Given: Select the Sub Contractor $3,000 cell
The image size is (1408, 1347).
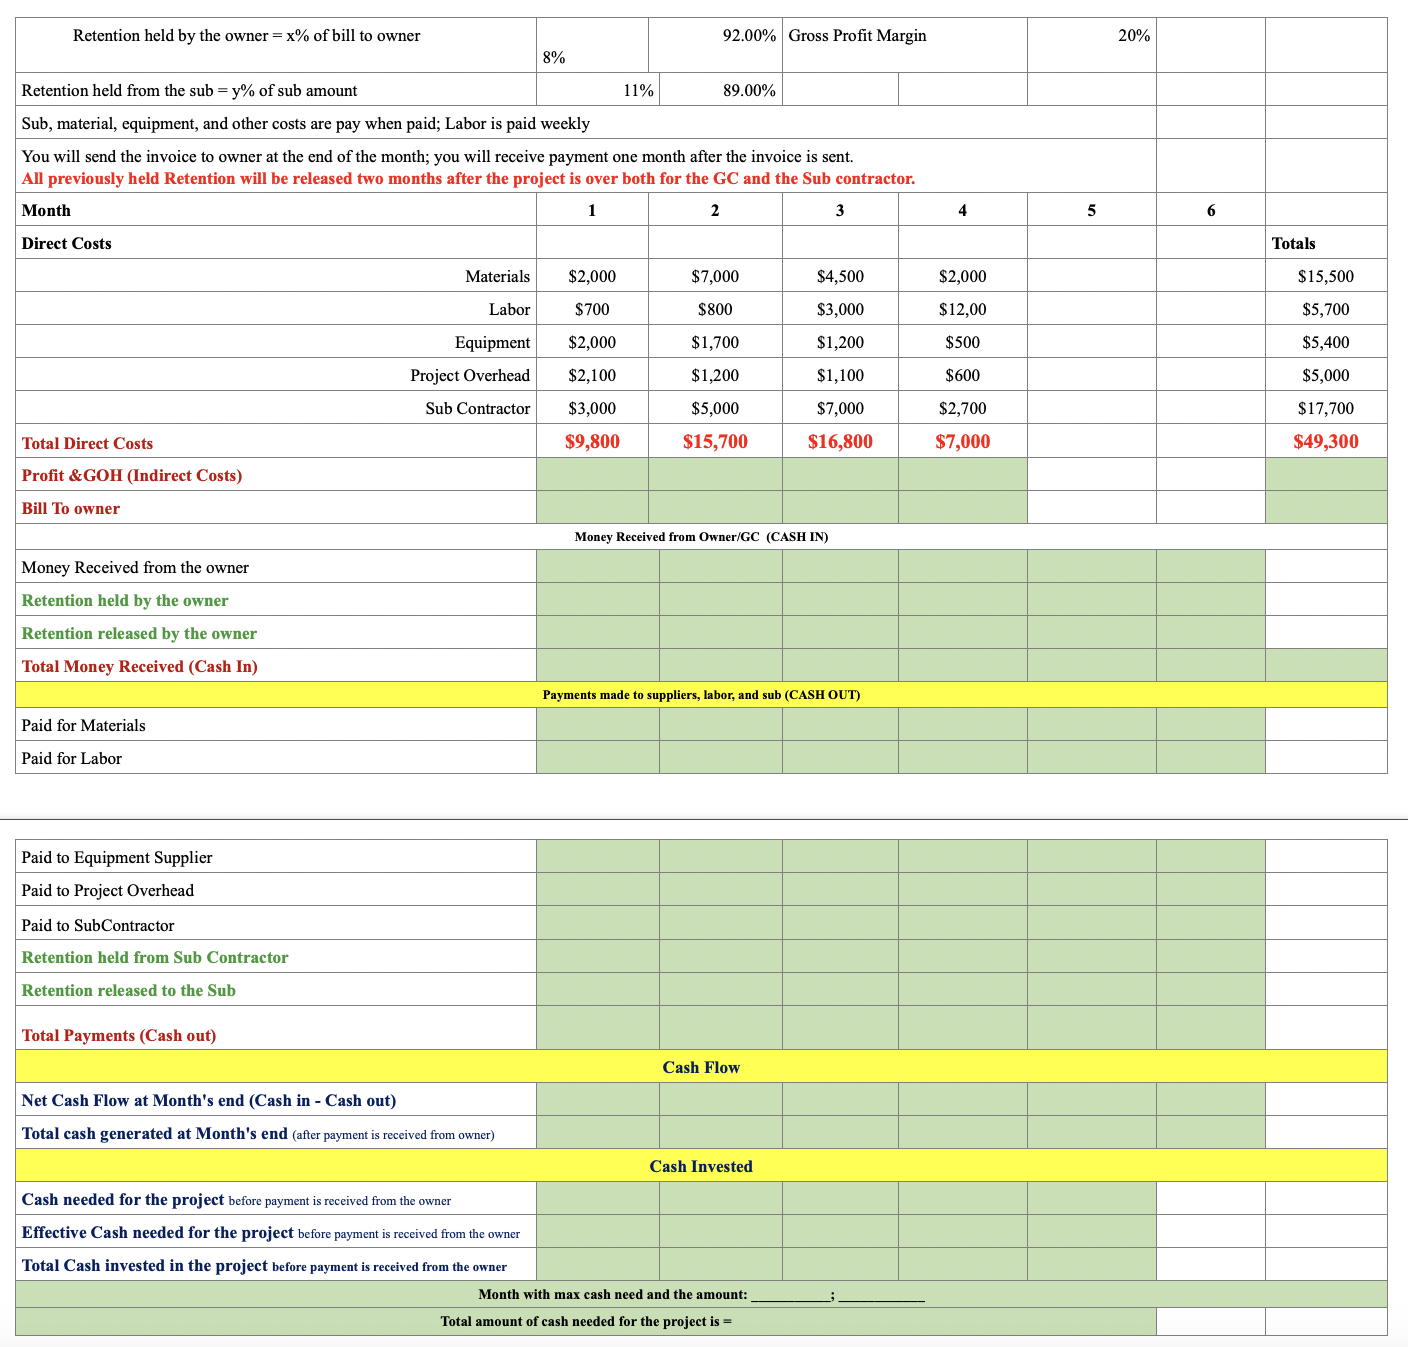Looking at the screenshot, I should pos(592,408).
